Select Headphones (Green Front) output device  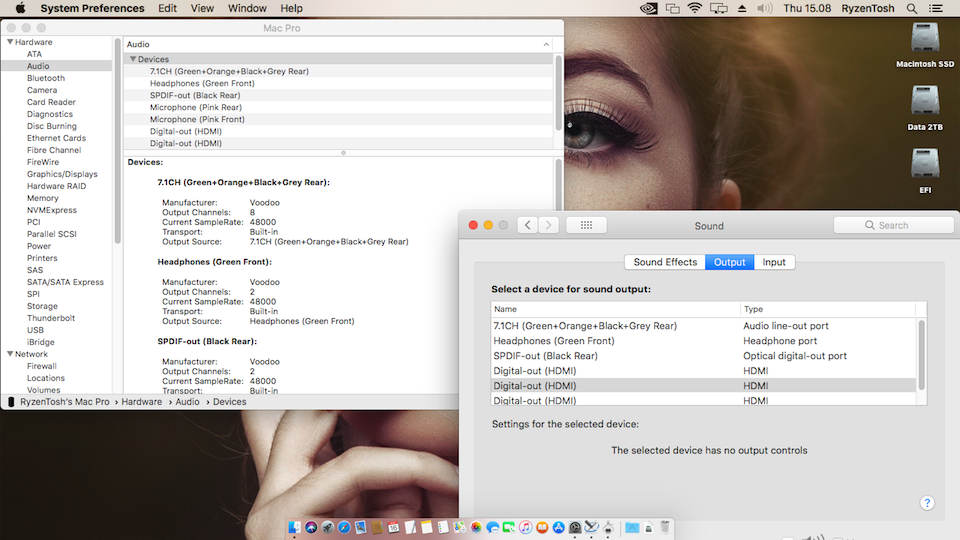pos(553,341)
